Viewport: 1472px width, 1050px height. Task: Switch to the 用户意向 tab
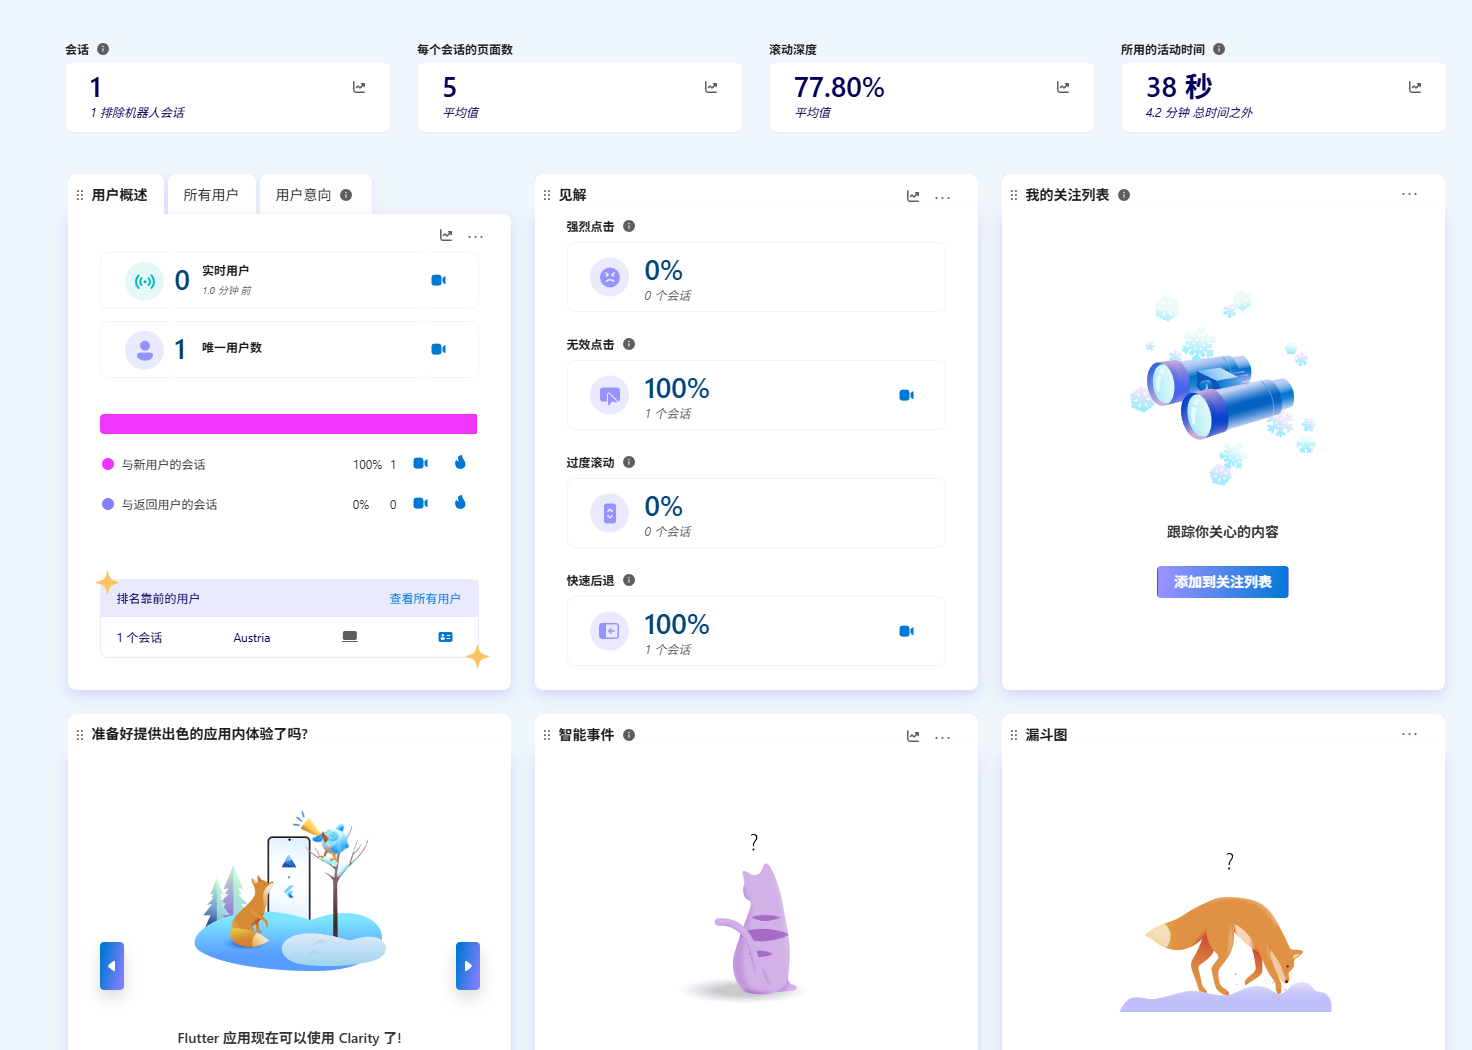point(304,195)
